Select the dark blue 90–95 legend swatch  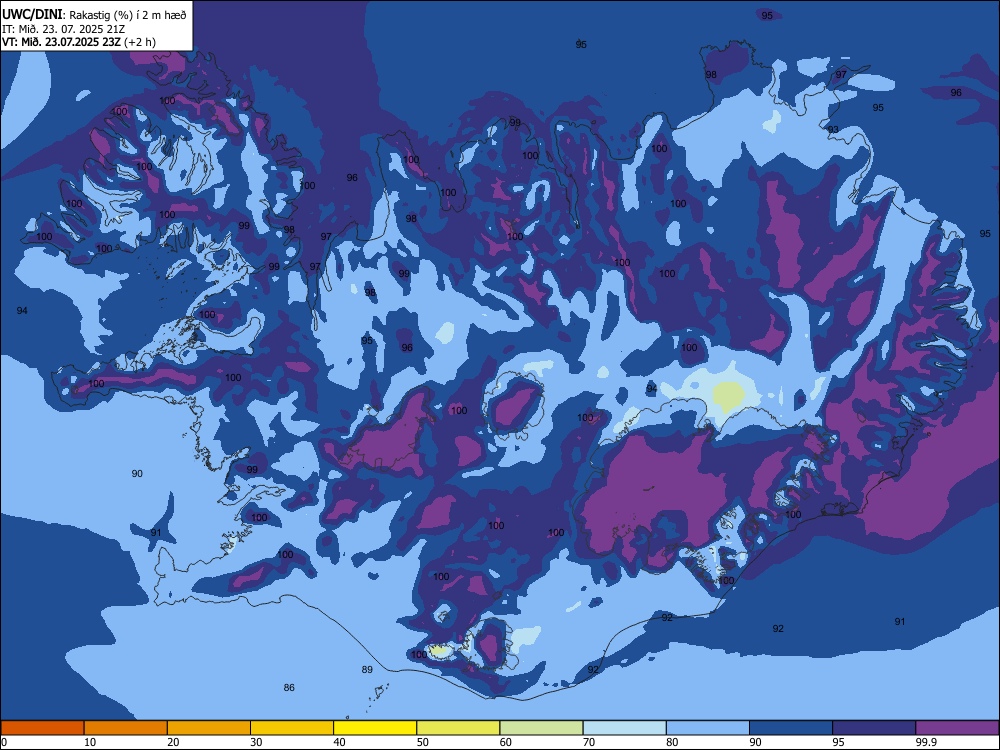[x=791, y=728]
